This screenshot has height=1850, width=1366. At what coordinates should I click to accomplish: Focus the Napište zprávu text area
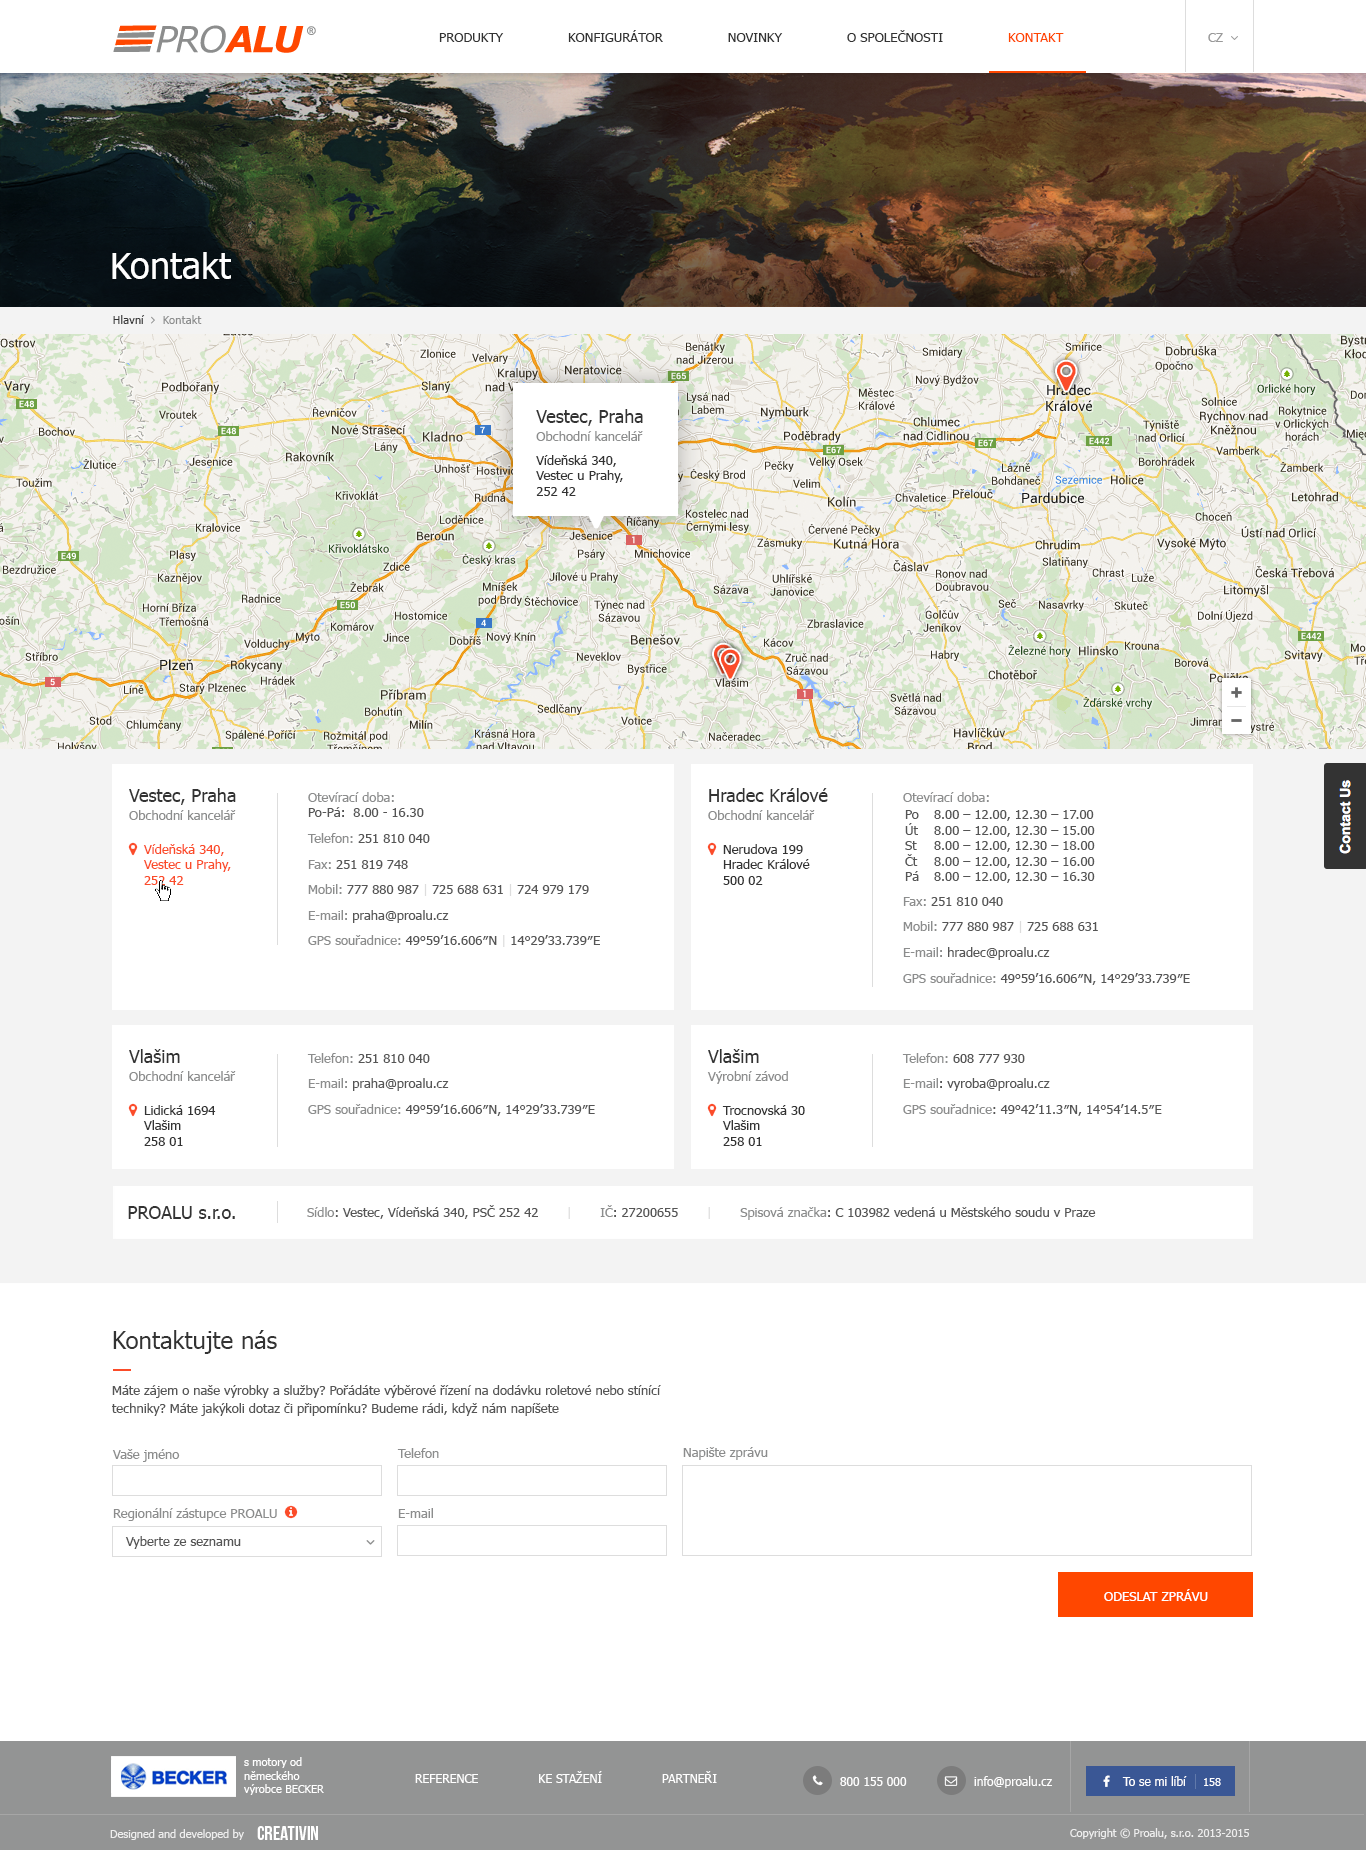coord(966,1510)
